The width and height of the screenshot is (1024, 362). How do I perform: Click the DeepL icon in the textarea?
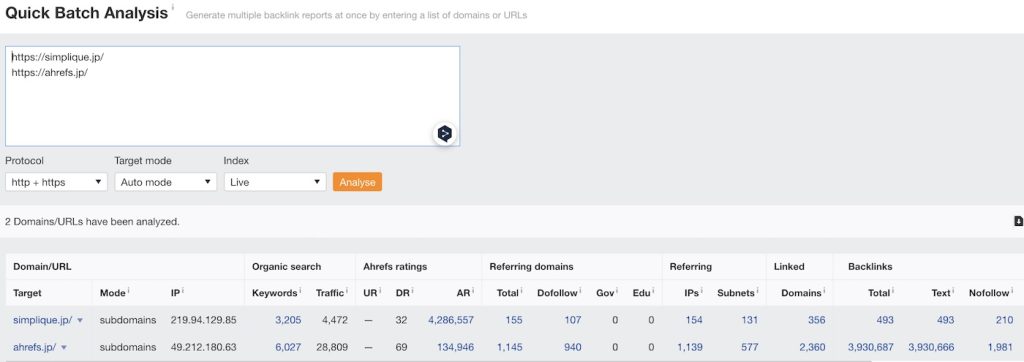pyautogui.click(x=445, y=134)
